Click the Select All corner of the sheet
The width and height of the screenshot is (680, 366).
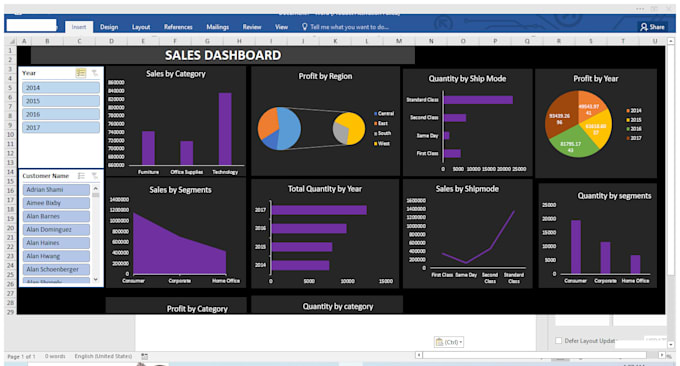[x=11, y=41]
